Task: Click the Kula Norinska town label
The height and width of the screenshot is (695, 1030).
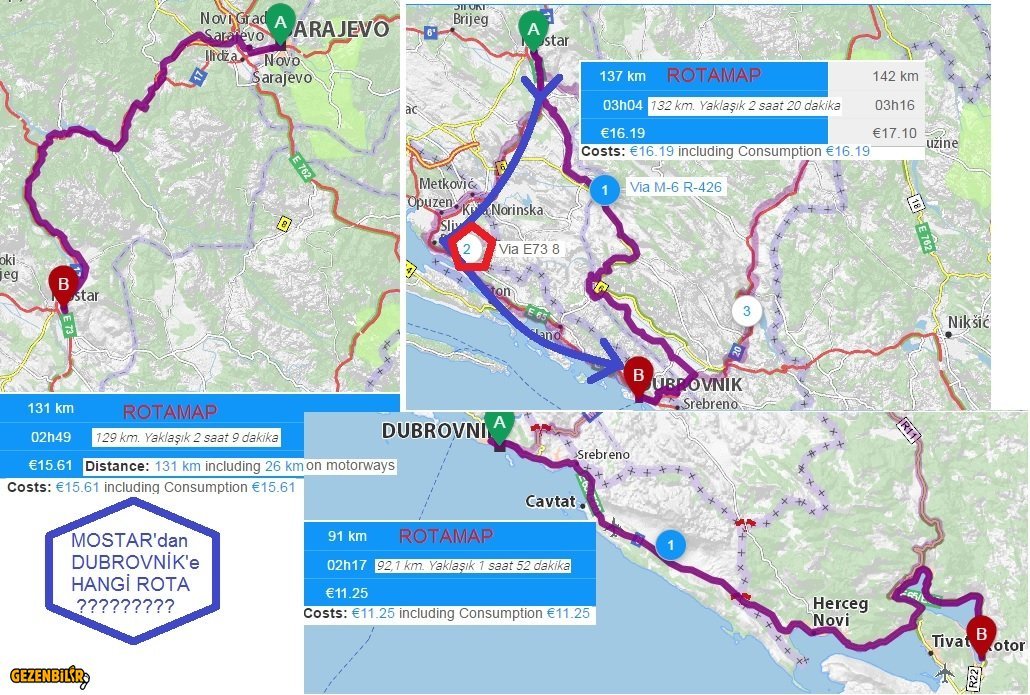Action: 503,210
